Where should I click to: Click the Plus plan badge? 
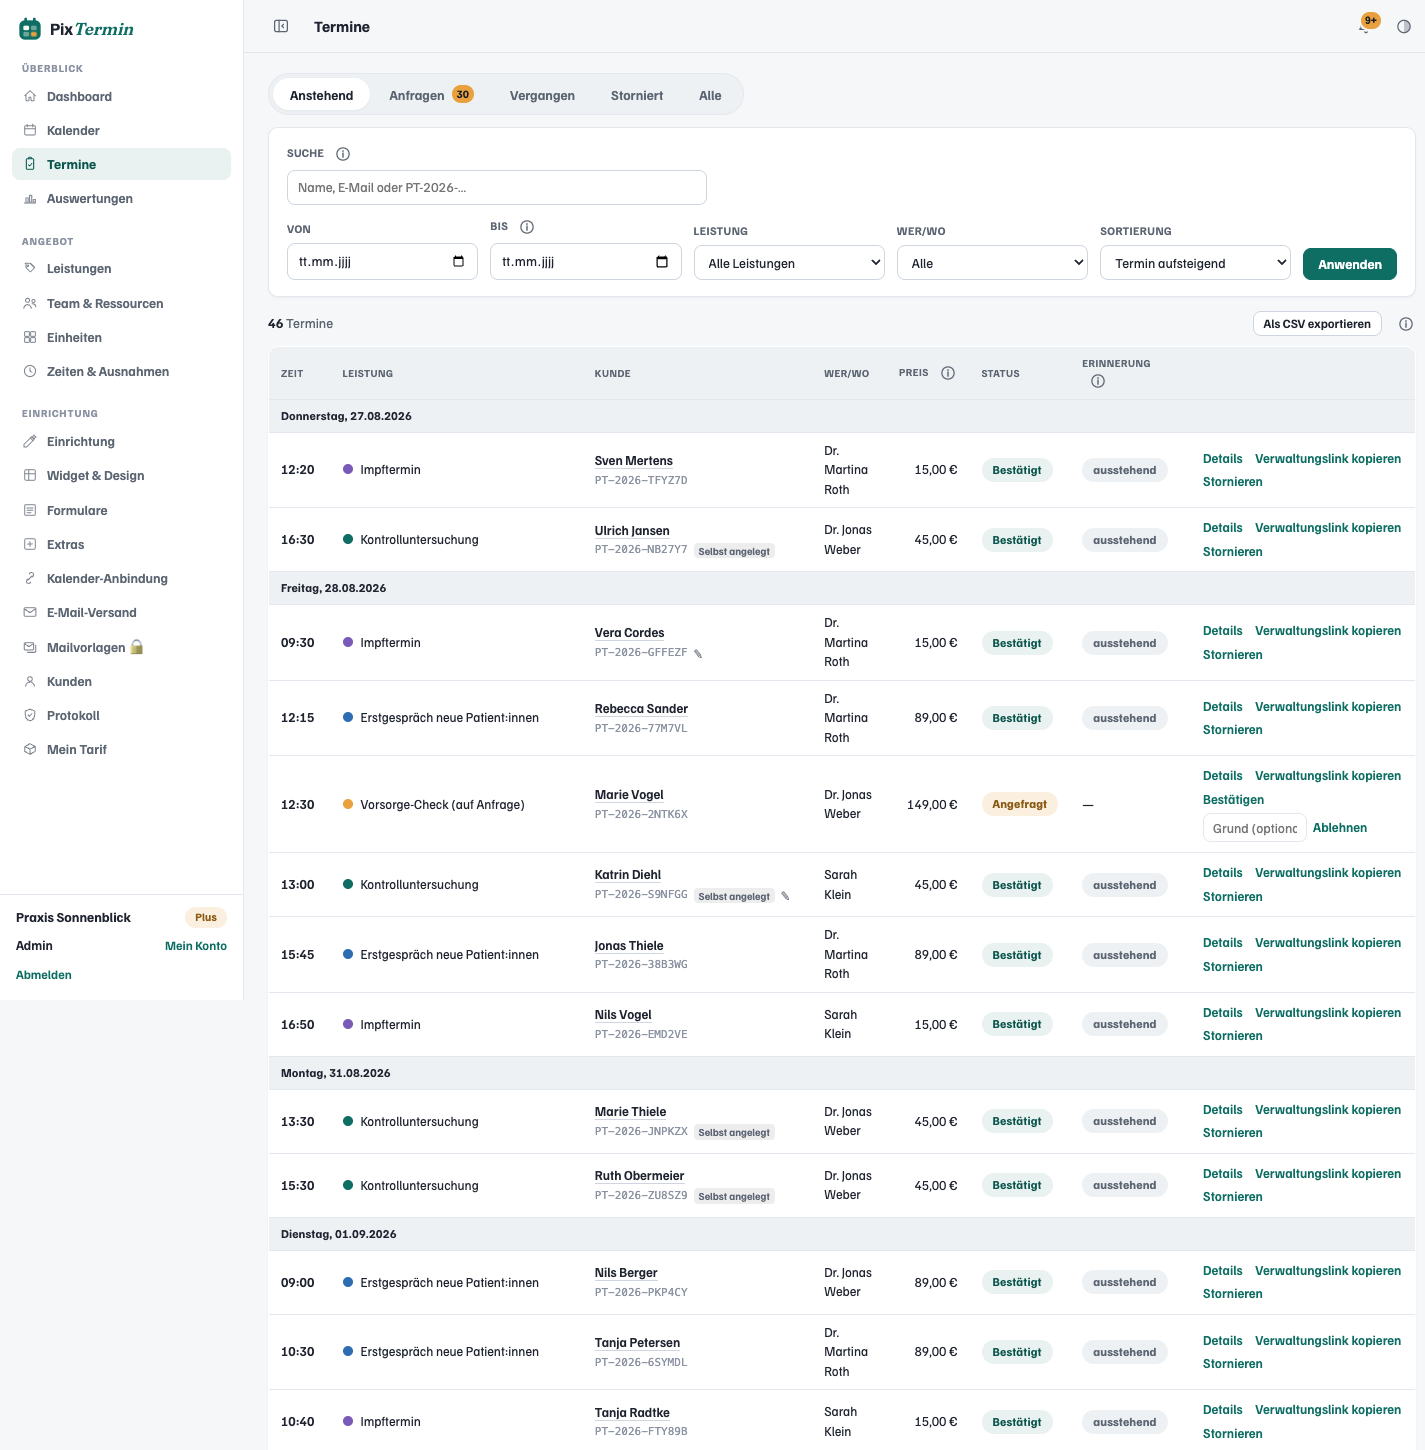(x=206, y=917)
